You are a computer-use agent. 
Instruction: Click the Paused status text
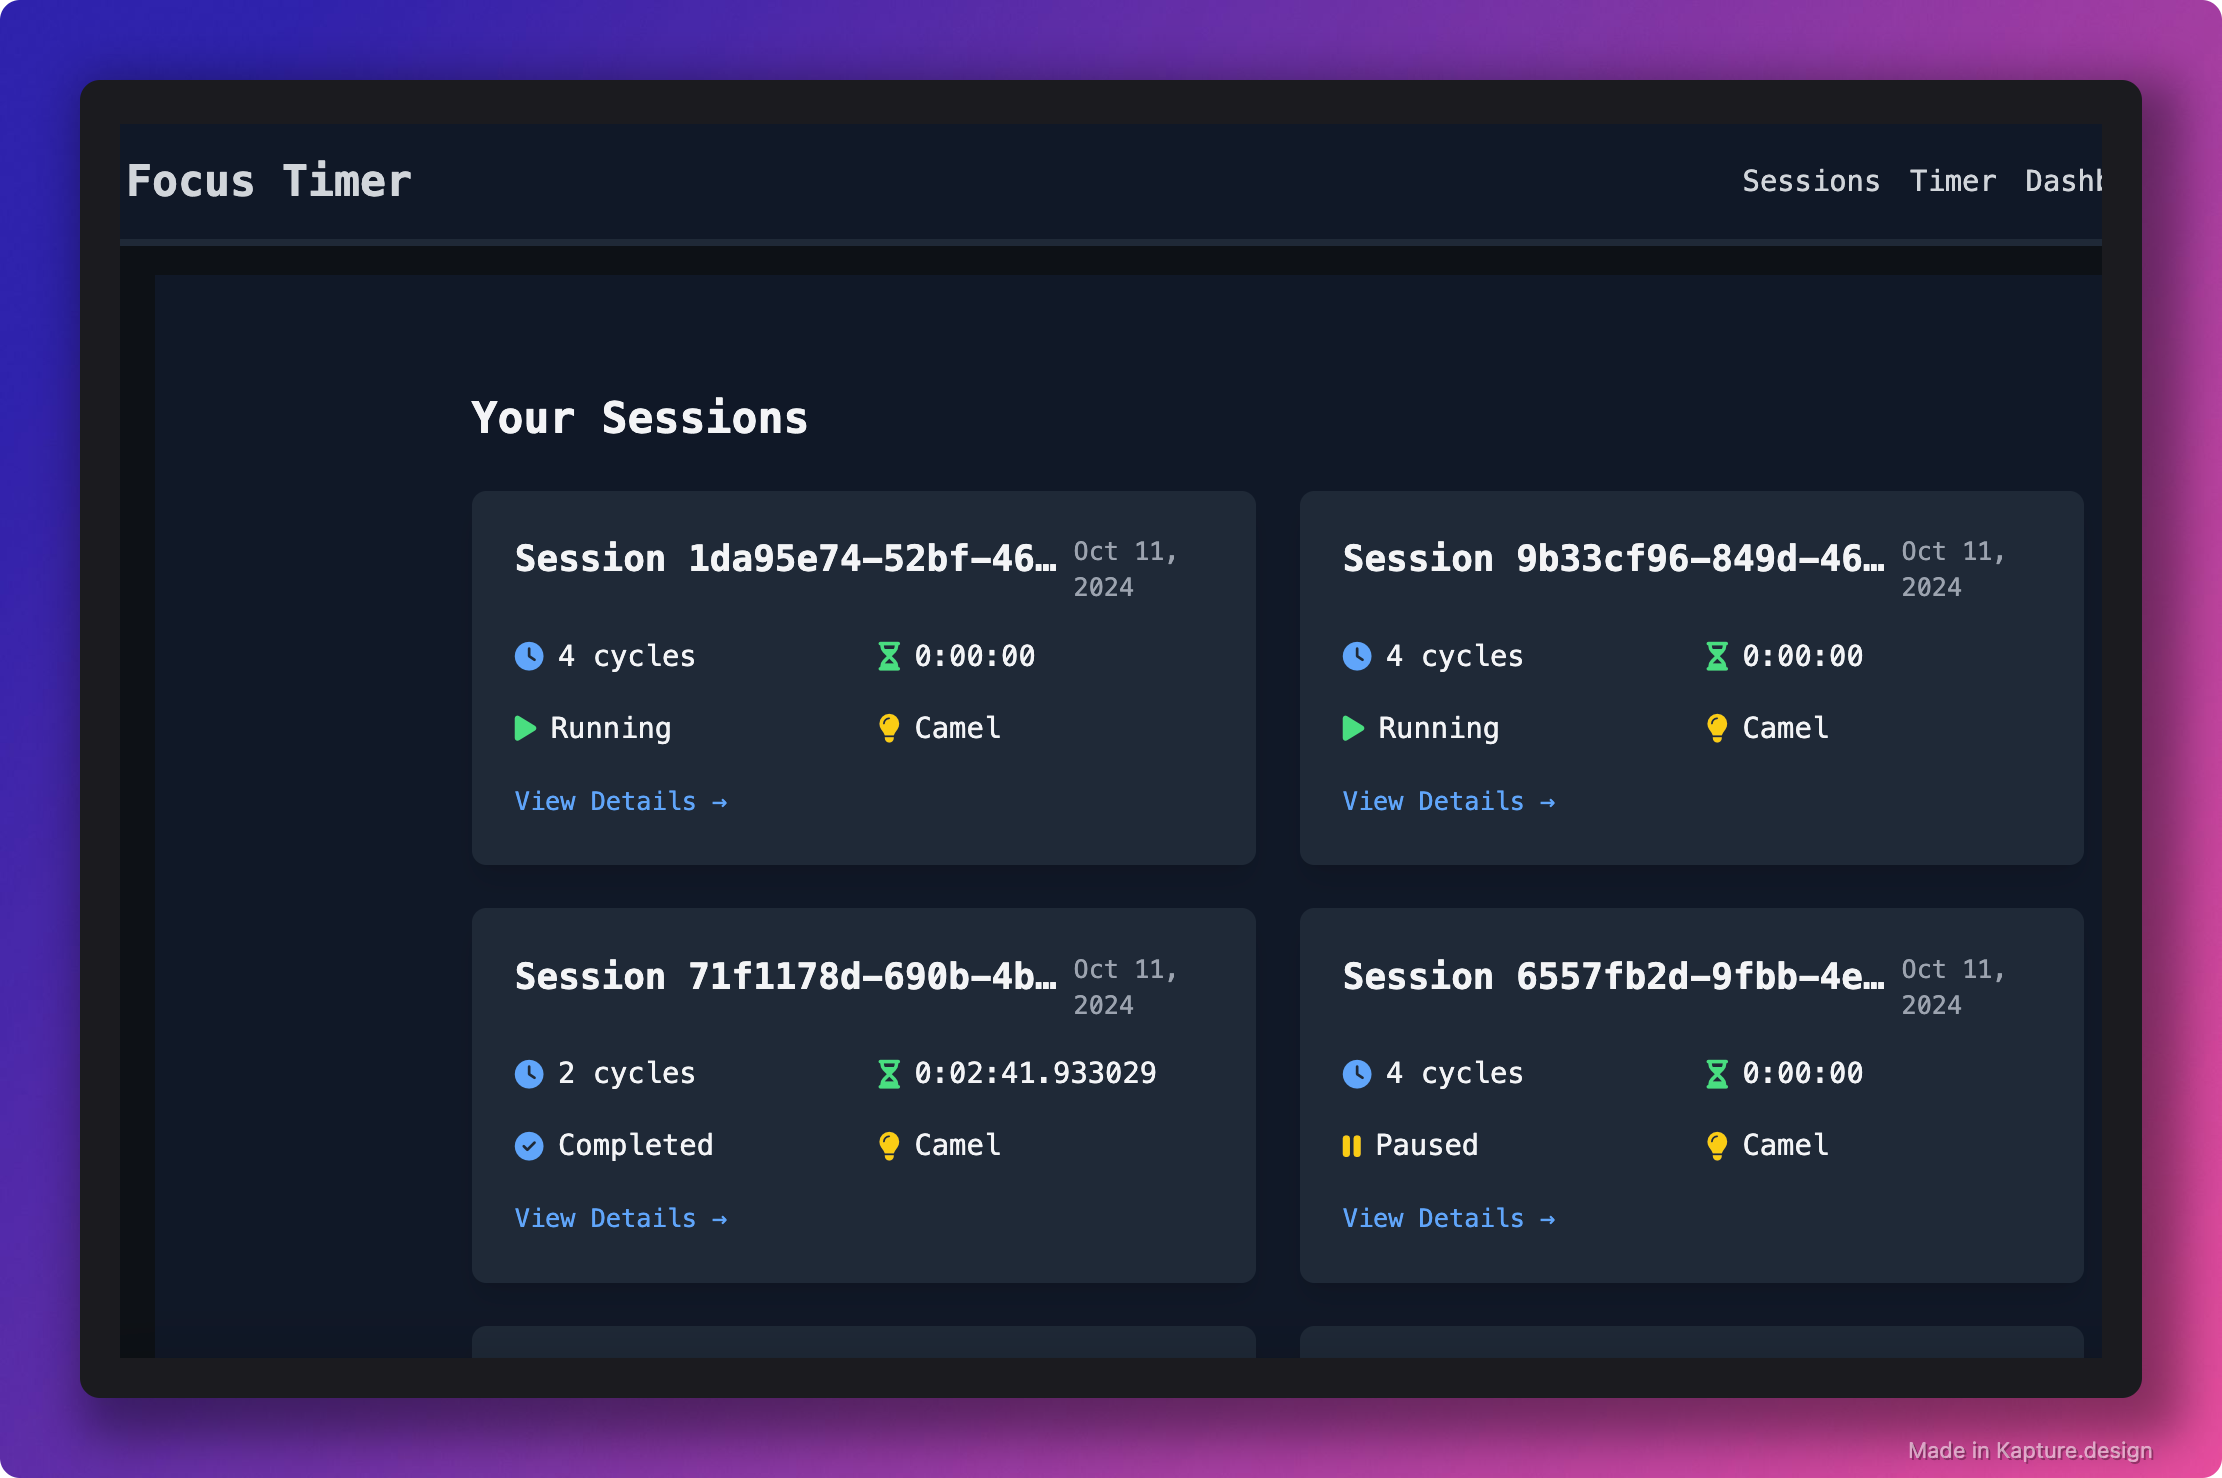[x=1427, y=1145]
